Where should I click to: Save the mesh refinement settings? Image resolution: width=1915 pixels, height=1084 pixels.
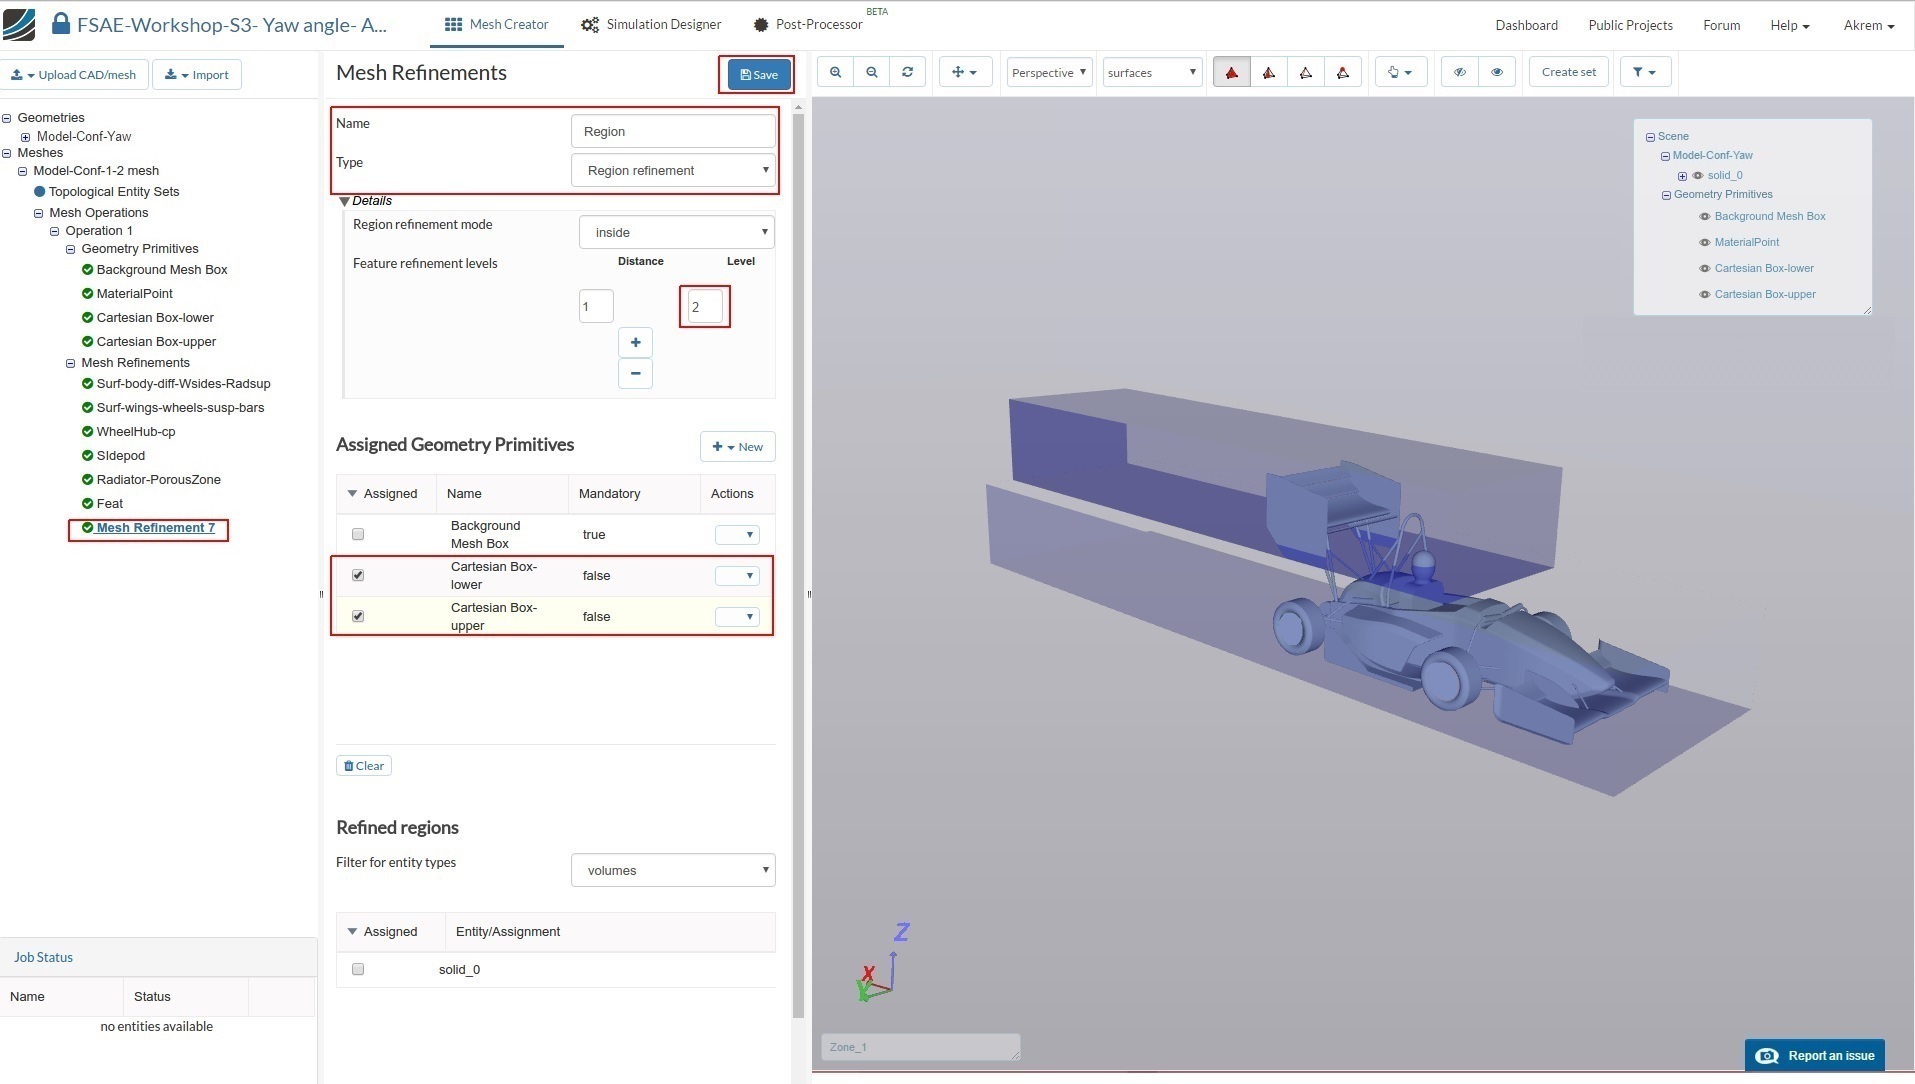758,74
